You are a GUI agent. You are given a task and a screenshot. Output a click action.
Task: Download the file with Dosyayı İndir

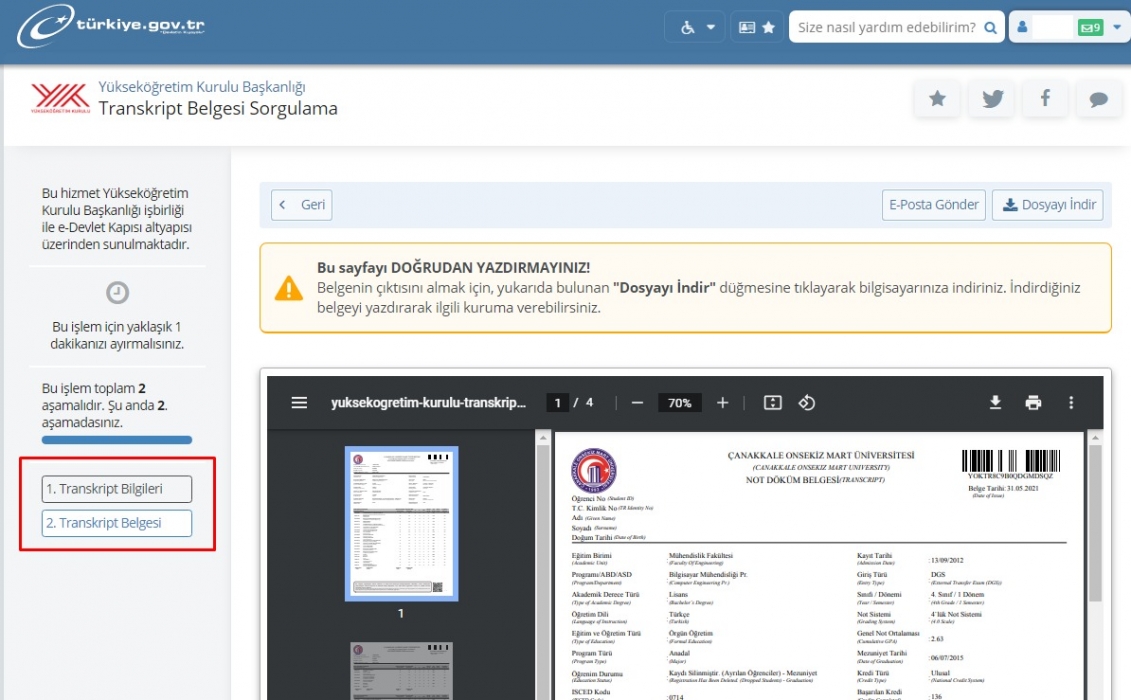coord(1047,205)
